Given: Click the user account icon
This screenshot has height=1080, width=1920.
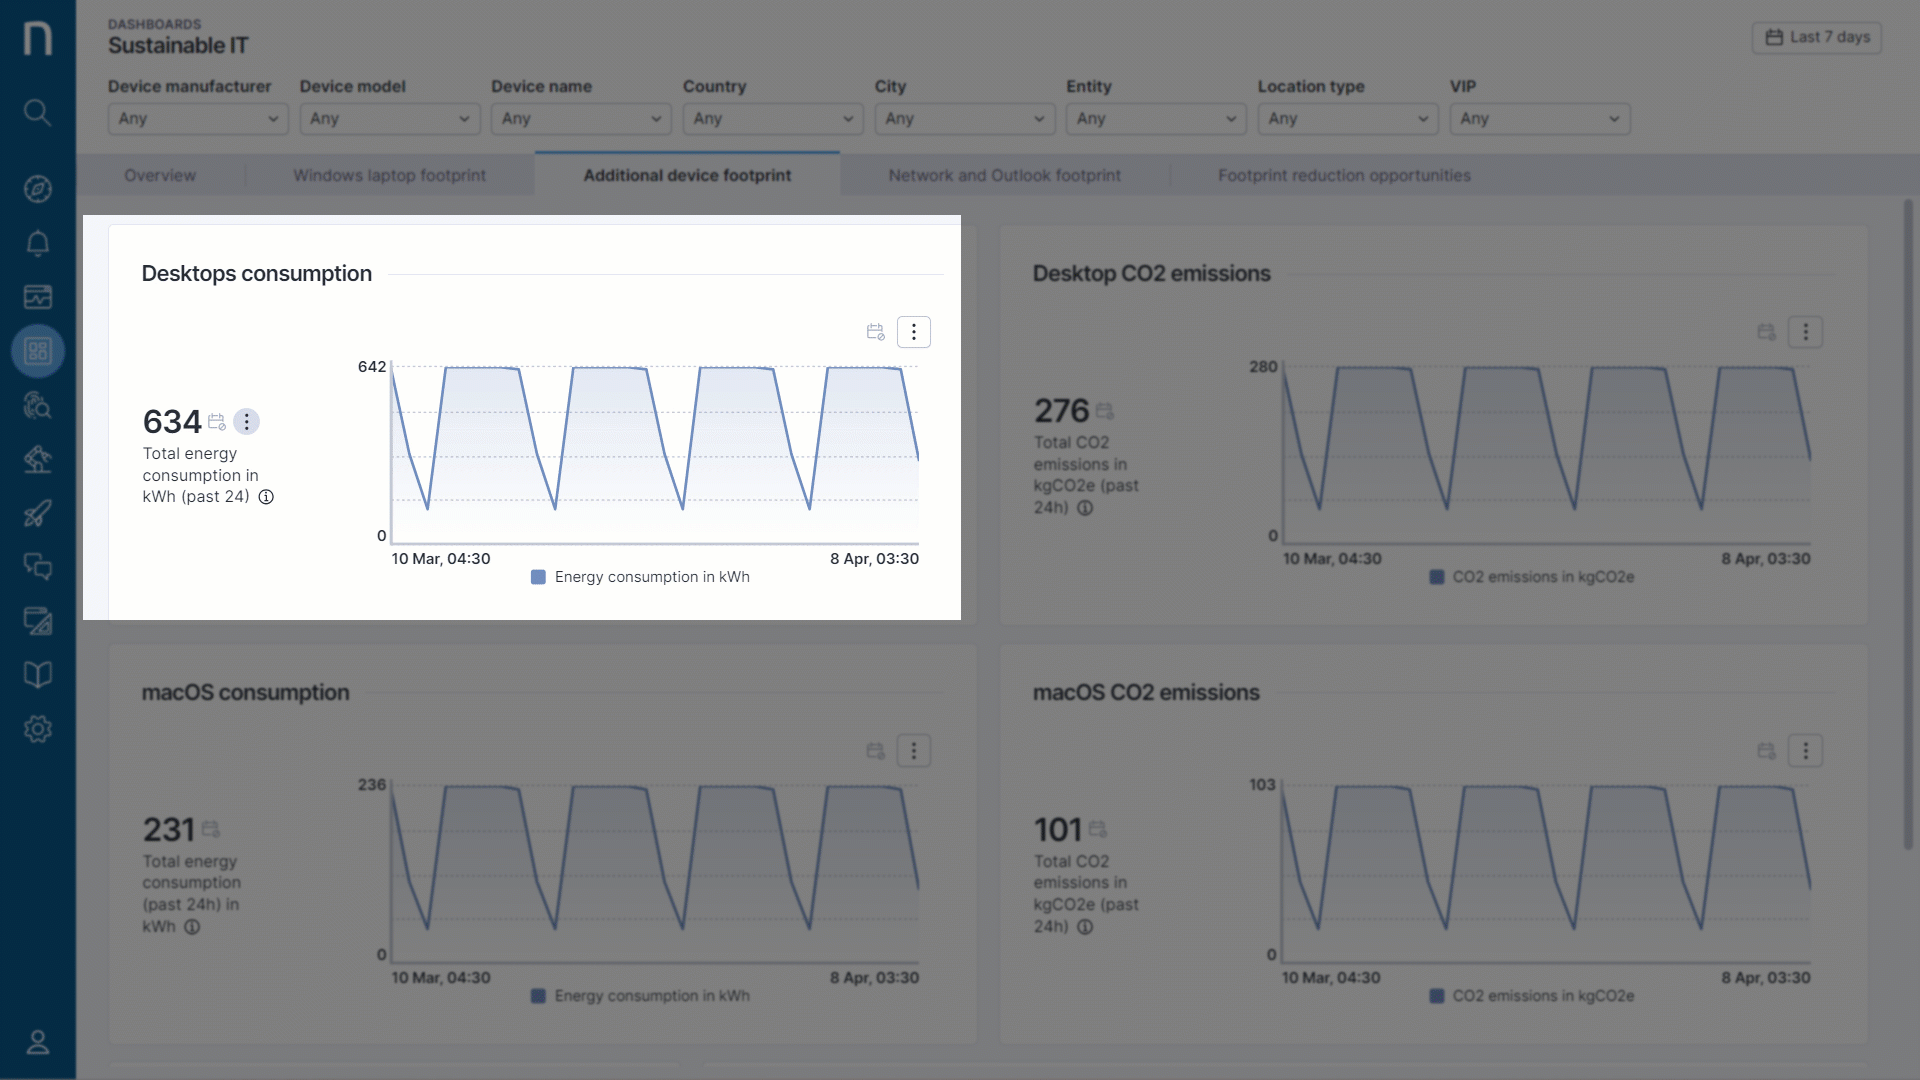Looking at the screenshot, I should [x=37, y=1042].
